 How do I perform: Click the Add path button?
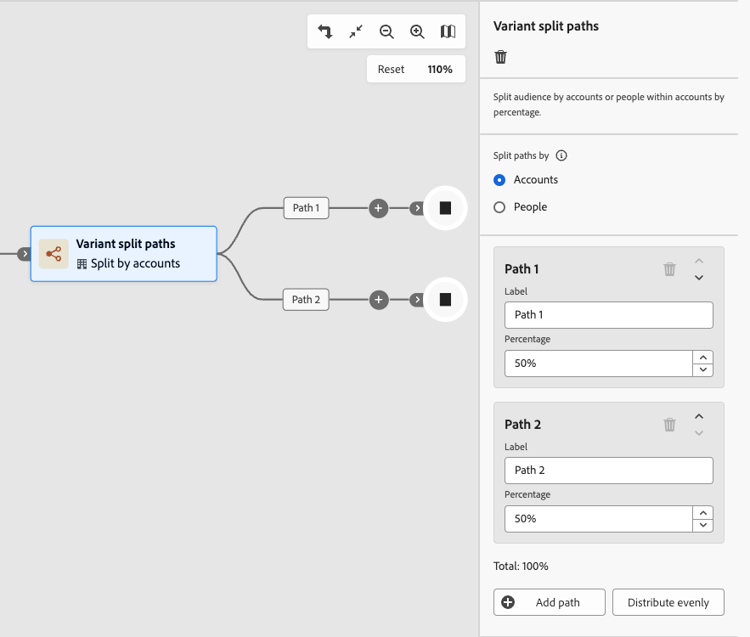549,602
